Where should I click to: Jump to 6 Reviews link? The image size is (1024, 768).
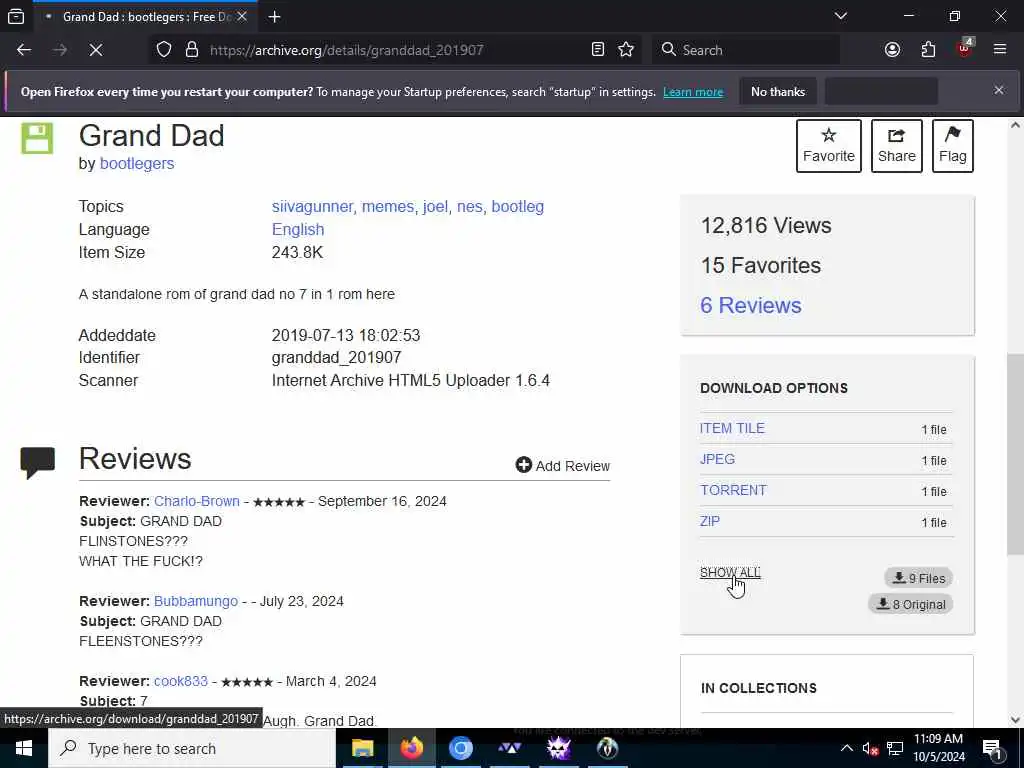[x=751, y=305]
